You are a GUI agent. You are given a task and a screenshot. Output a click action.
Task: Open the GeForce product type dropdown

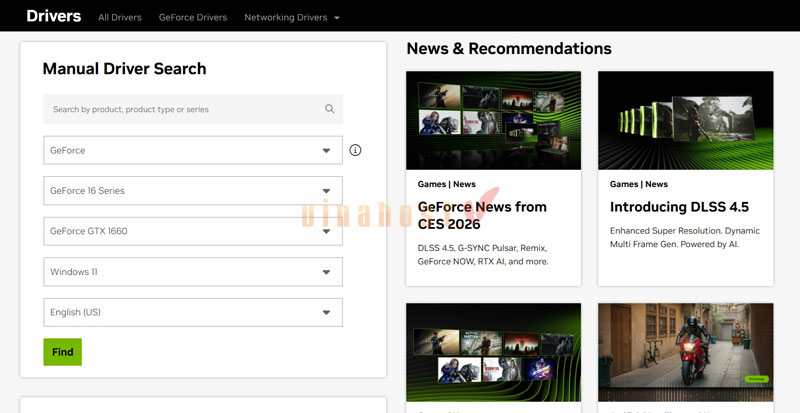193,150
